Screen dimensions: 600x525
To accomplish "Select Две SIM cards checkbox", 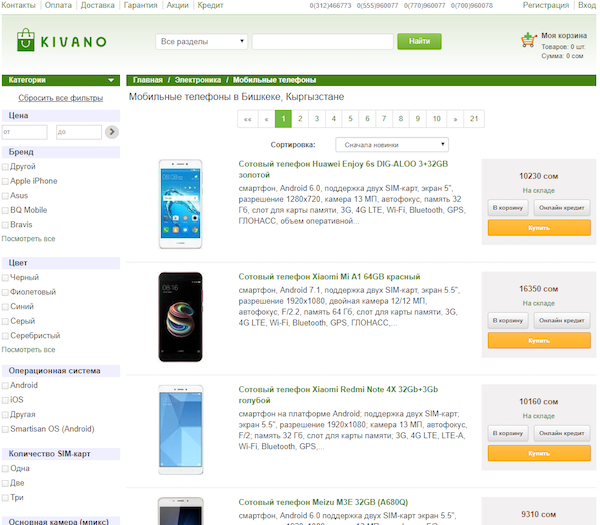I will (x=5, y=483).
